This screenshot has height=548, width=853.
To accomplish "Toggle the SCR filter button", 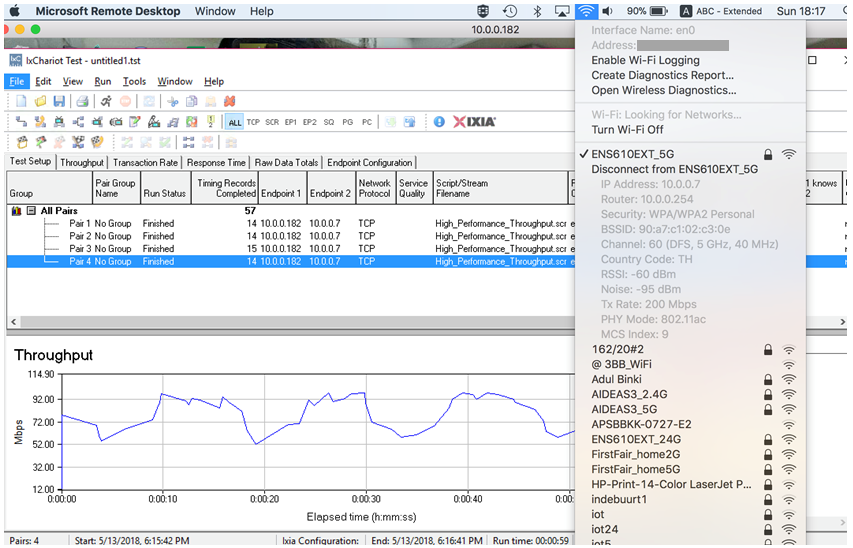I will [x=272, y=122].
